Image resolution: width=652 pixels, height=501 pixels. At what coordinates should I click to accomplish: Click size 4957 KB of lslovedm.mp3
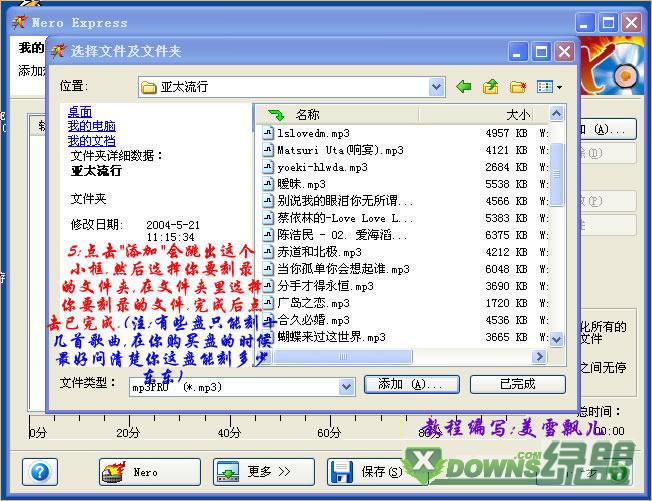506,133
